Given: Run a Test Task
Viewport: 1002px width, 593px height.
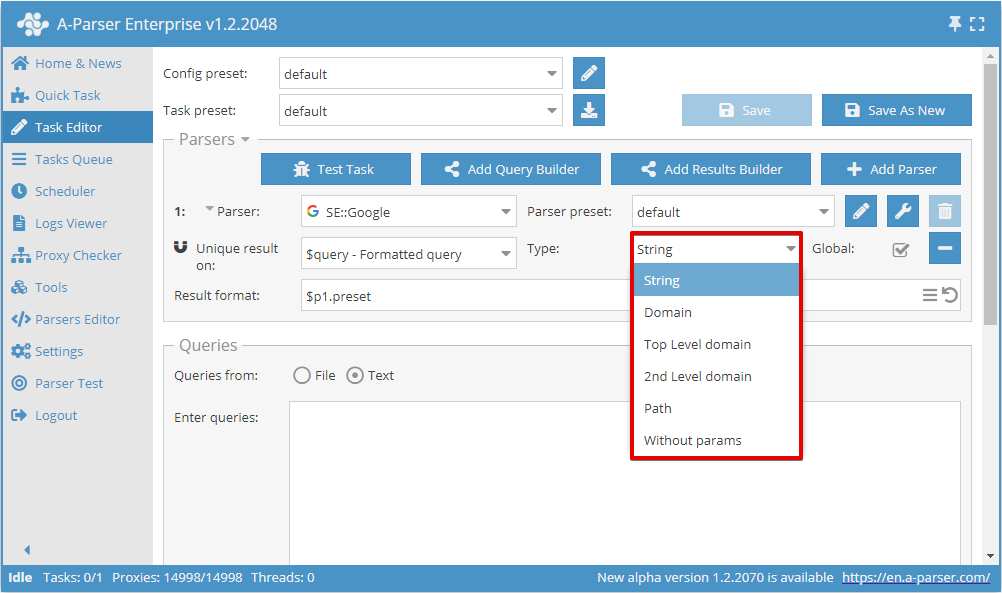Looking at the screenshot, I should pos(335,169).
